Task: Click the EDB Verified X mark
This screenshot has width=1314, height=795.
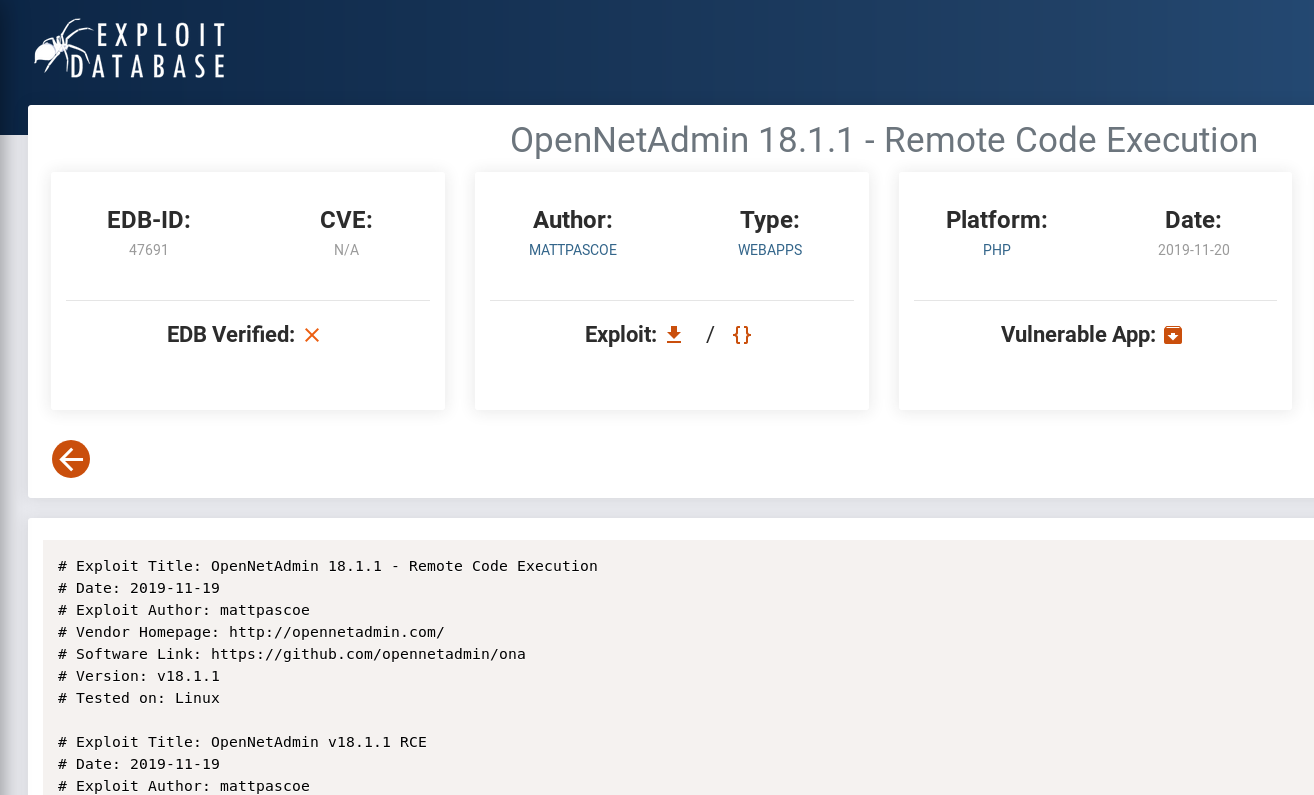Action: pos(312,335)
